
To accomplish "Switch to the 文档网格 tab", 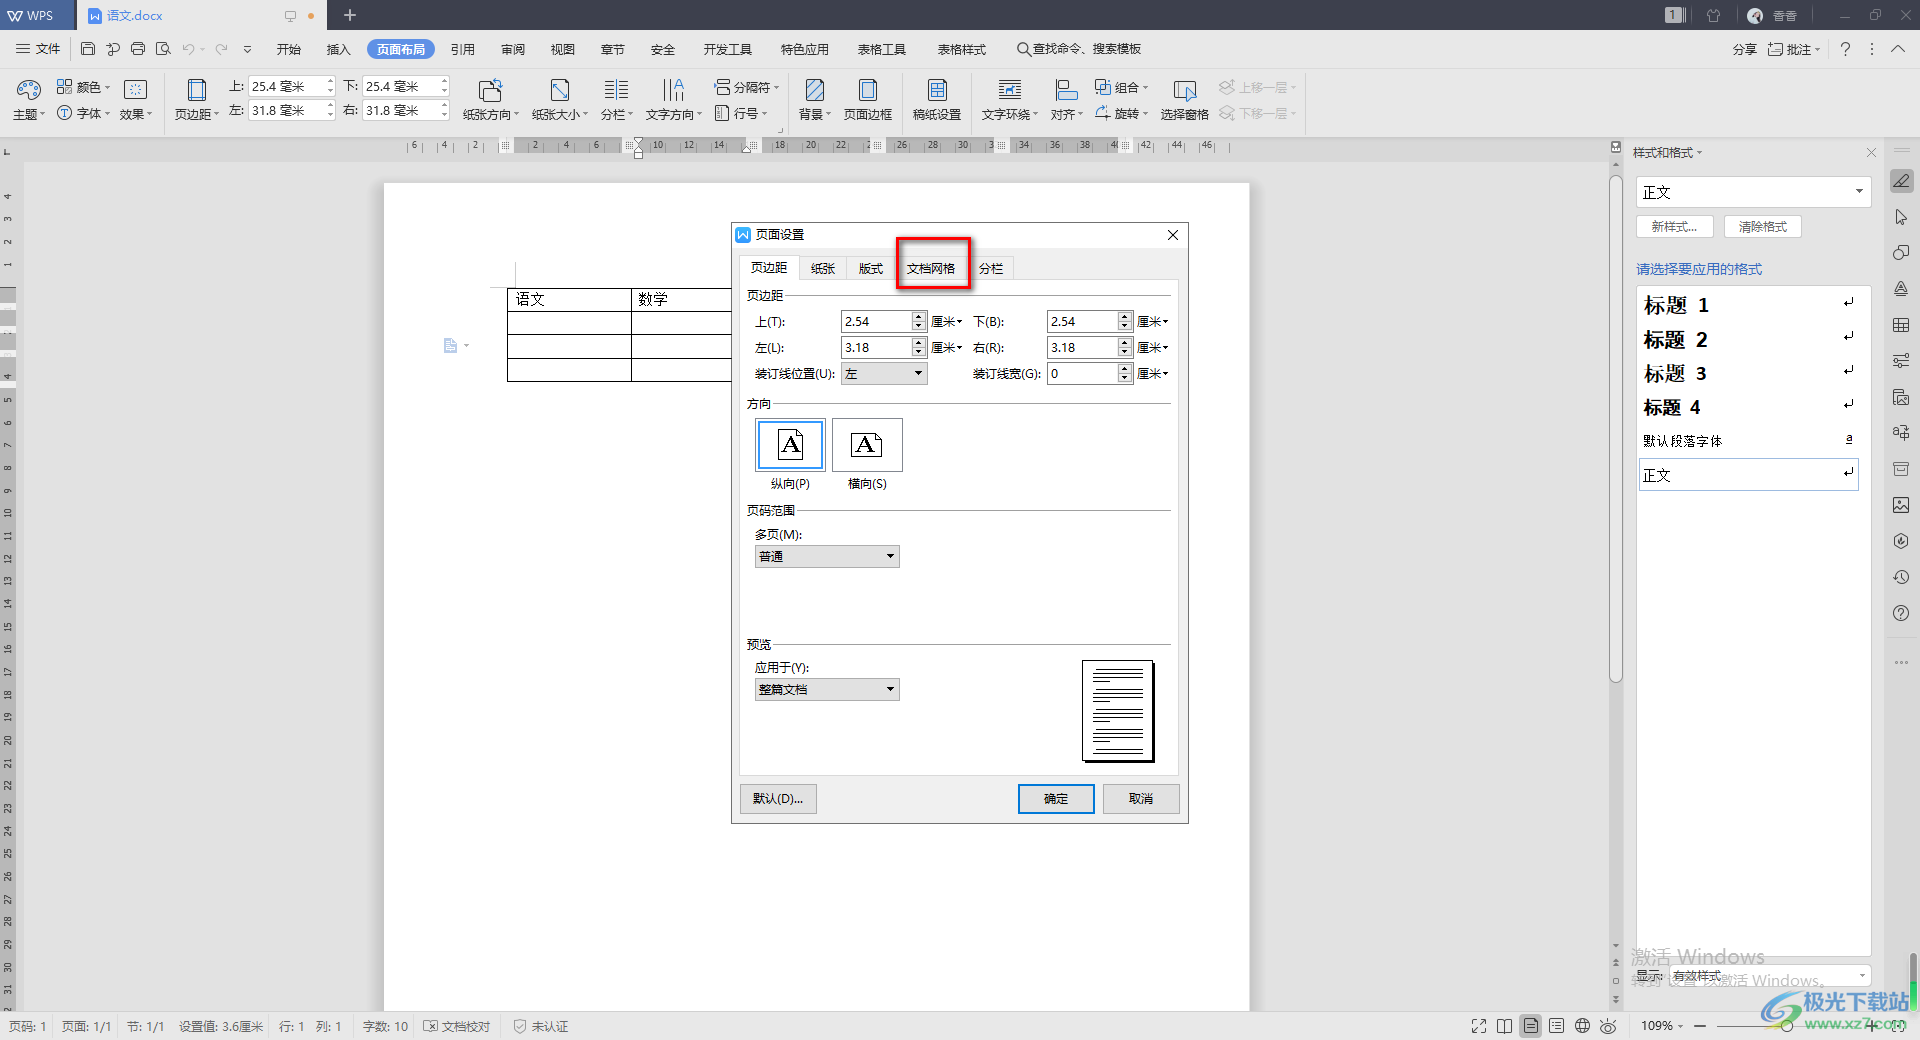I will point(930,268).
